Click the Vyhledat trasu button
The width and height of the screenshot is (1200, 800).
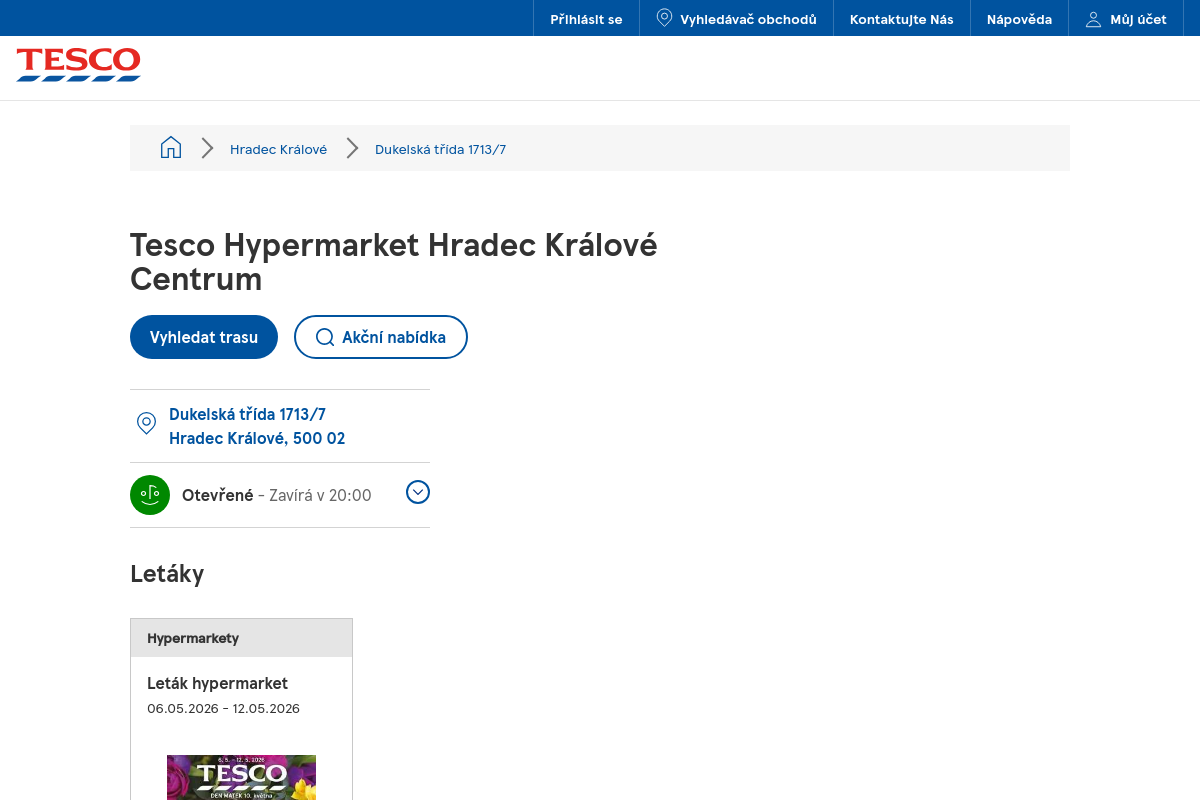click(x=204, y=337)
